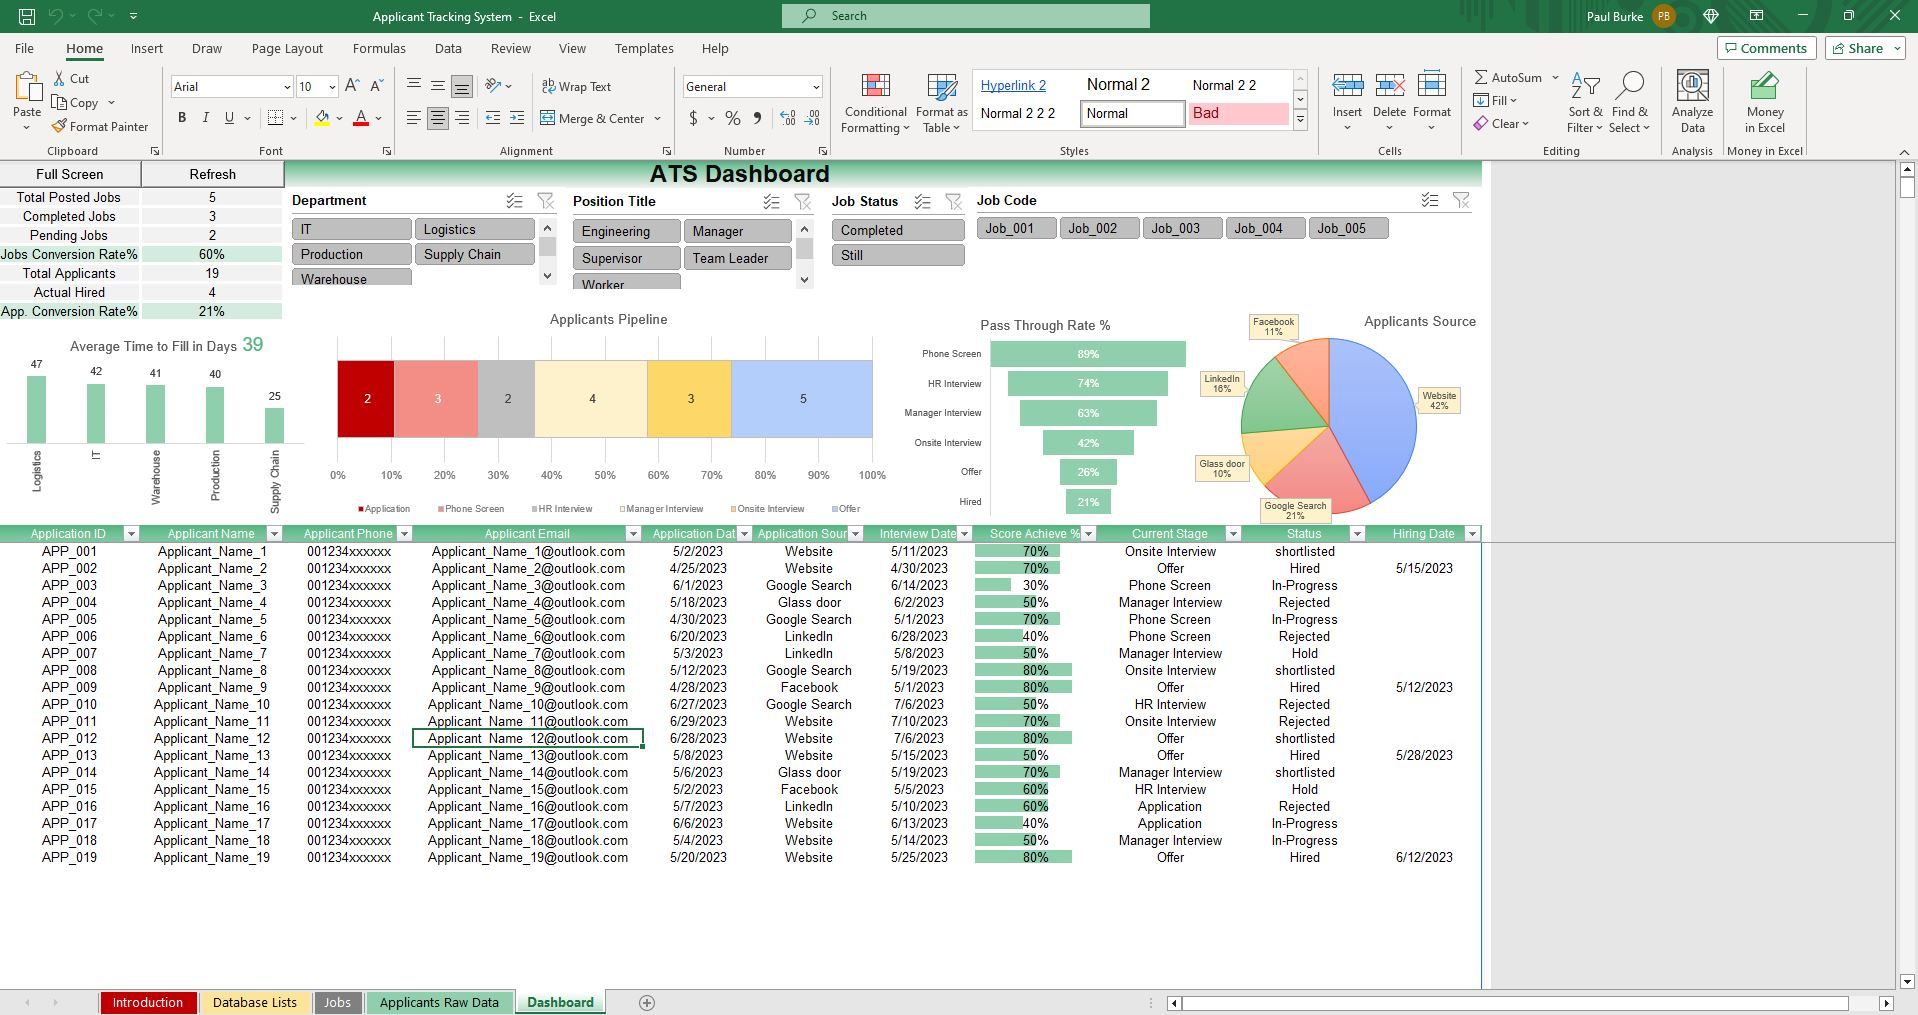This screenshot has height=1015, width=1918.
Task: Click the Refresh button
Action: 212,174
